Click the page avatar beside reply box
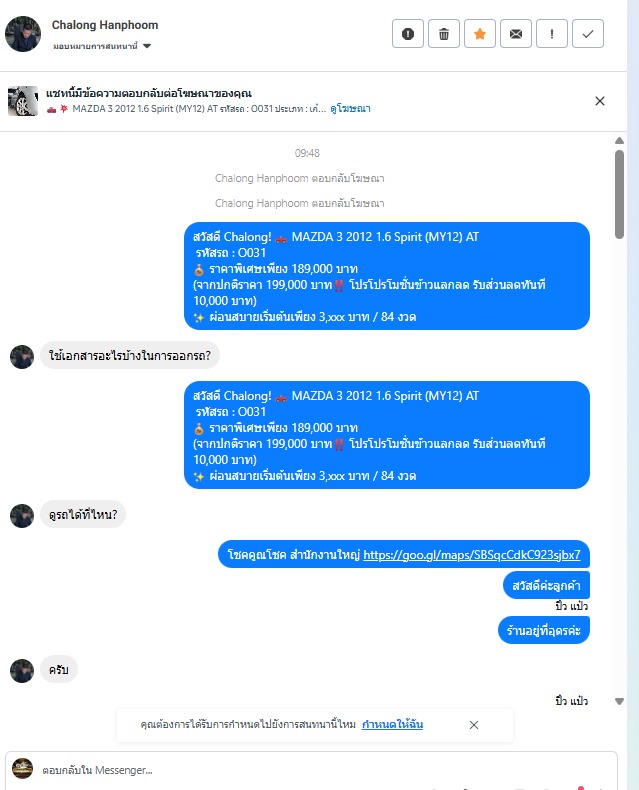The width and height of the screenshot is (639, 790). tap(22, 768)
